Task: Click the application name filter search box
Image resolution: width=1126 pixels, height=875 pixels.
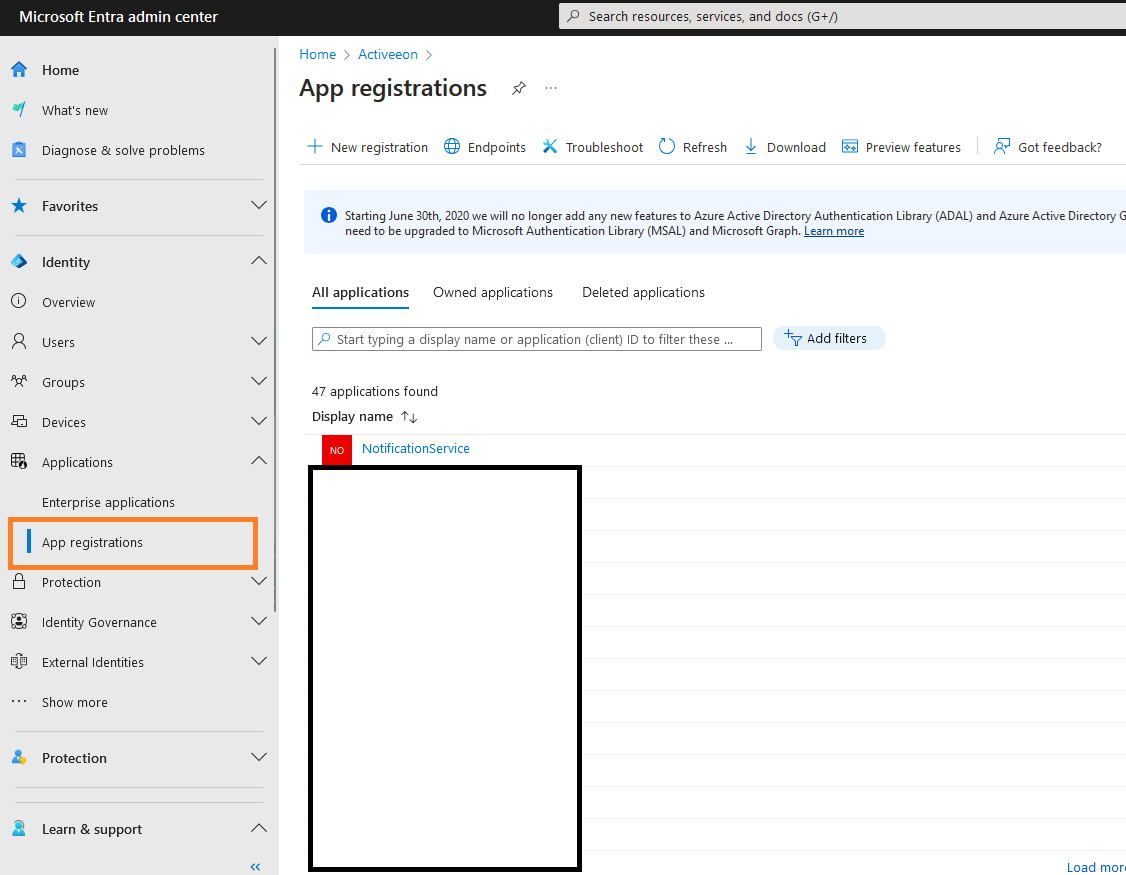Action: (x=536, y=339)
